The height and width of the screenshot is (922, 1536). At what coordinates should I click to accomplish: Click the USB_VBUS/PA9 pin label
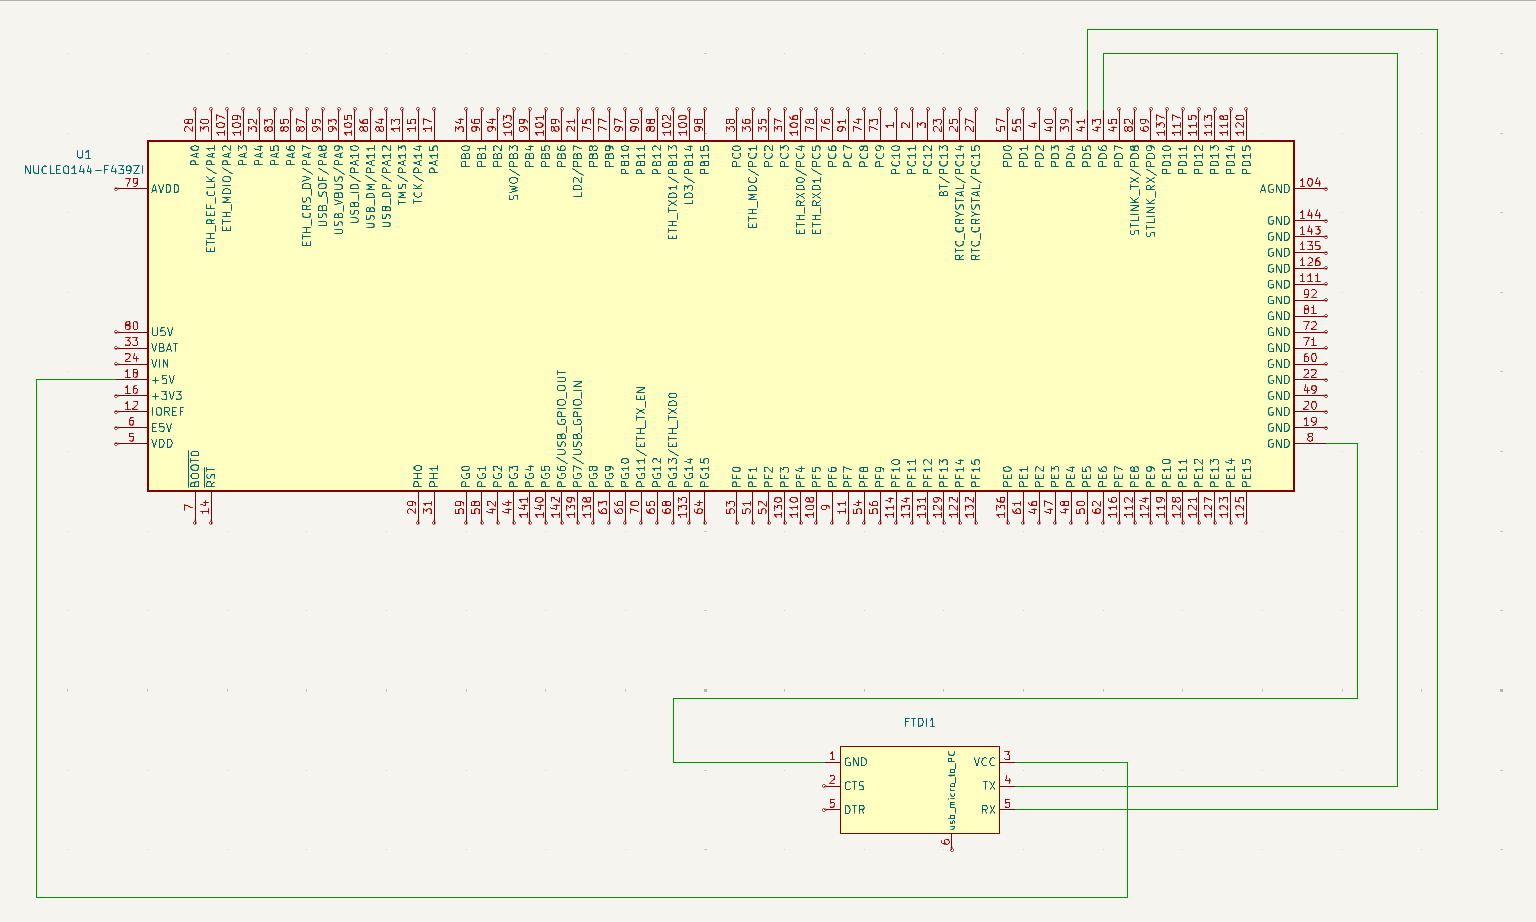[339, 190]
